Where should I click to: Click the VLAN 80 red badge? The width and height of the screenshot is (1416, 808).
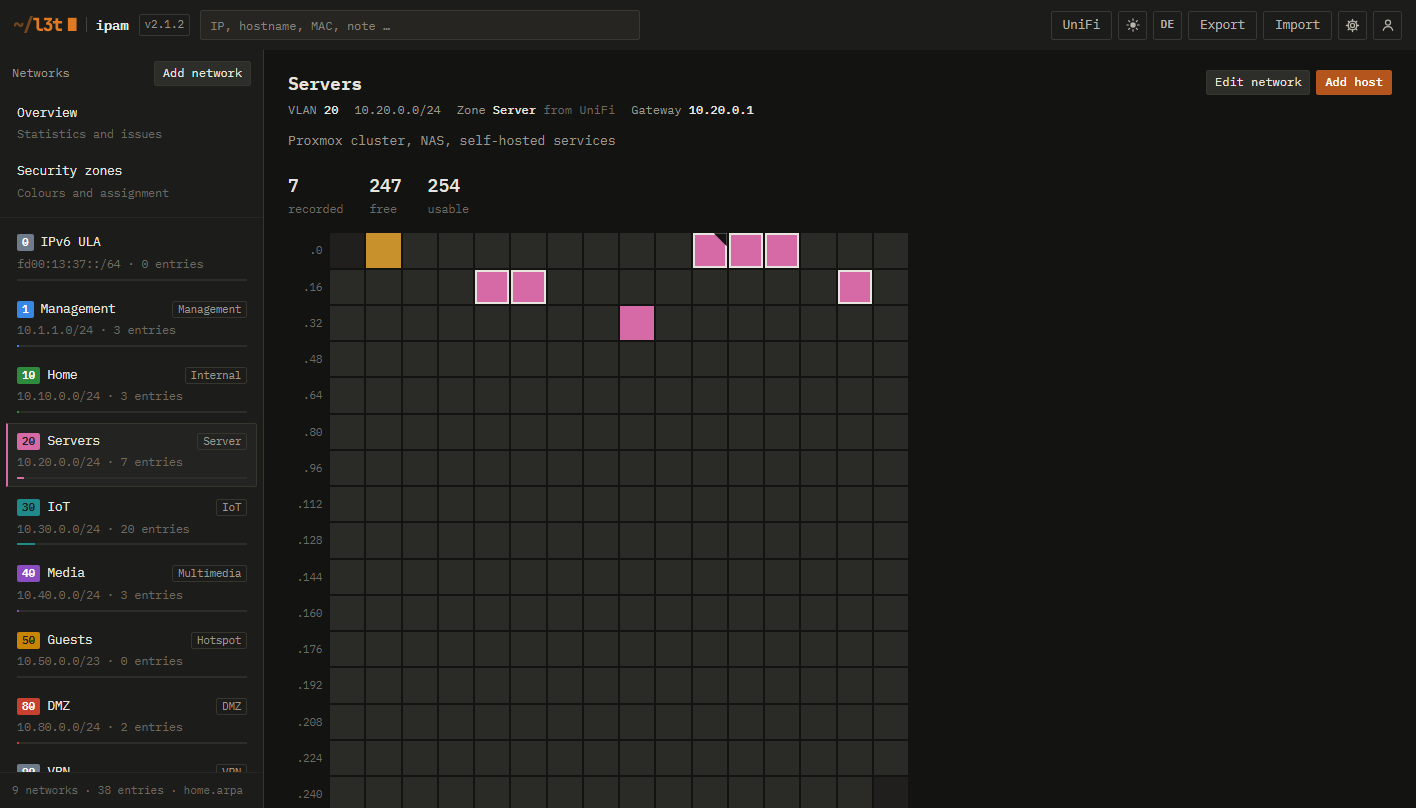pyautogui.click(x=28, y=706)
